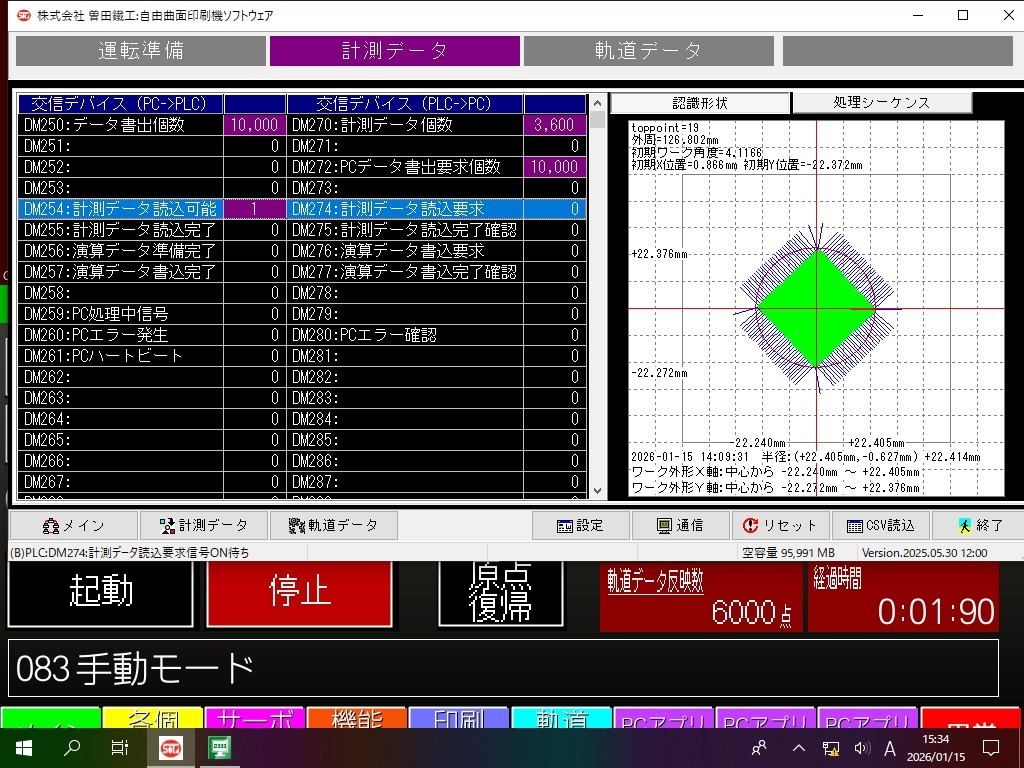1024x768 pixels.
Task: Click the 終了 exit button
Action: point(979,526)
